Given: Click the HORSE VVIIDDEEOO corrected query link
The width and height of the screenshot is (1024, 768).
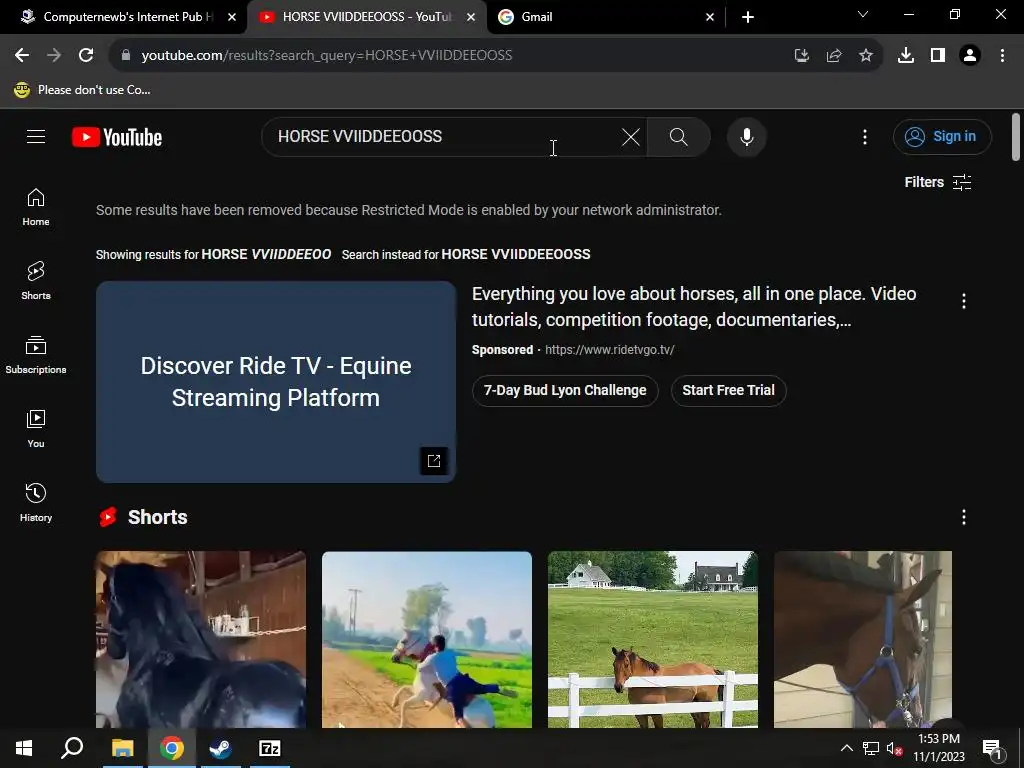Looking at the screenshot, I should point(266,254).
